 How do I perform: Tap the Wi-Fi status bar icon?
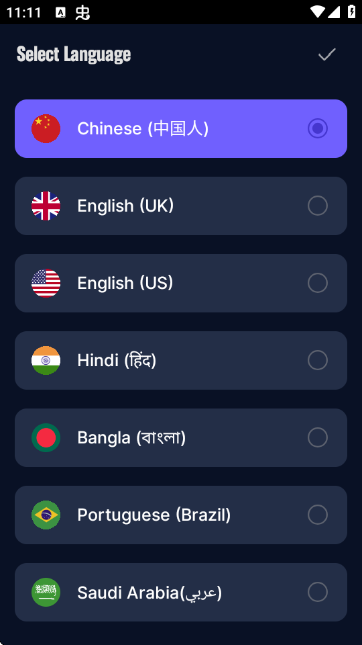(318, 12)
